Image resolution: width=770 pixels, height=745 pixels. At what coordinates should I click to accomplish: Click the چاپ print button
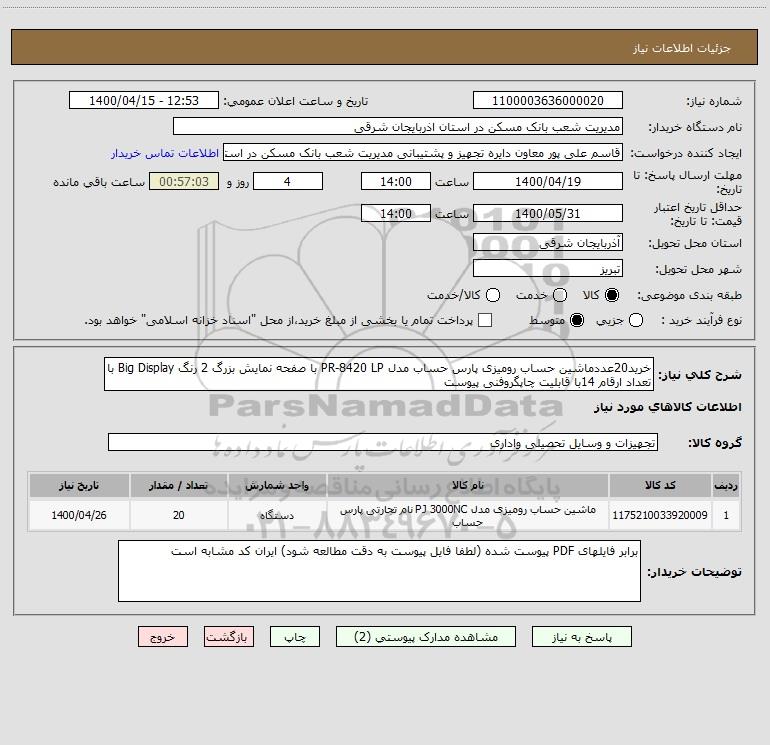point(295,637)
